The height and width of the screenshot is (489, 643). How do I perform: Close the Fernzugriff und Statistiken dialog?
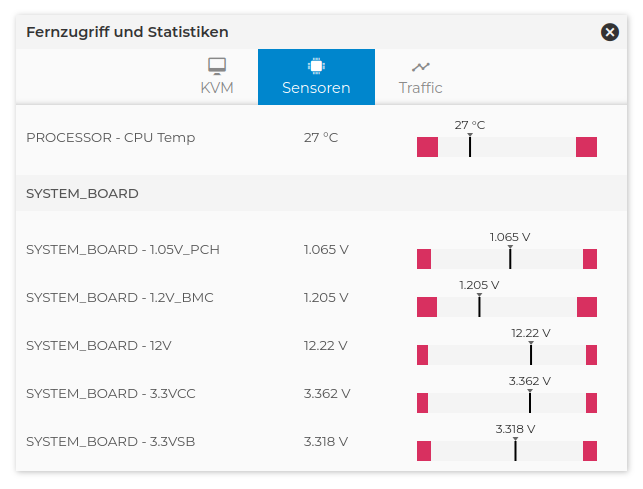[x=610, y=32]
